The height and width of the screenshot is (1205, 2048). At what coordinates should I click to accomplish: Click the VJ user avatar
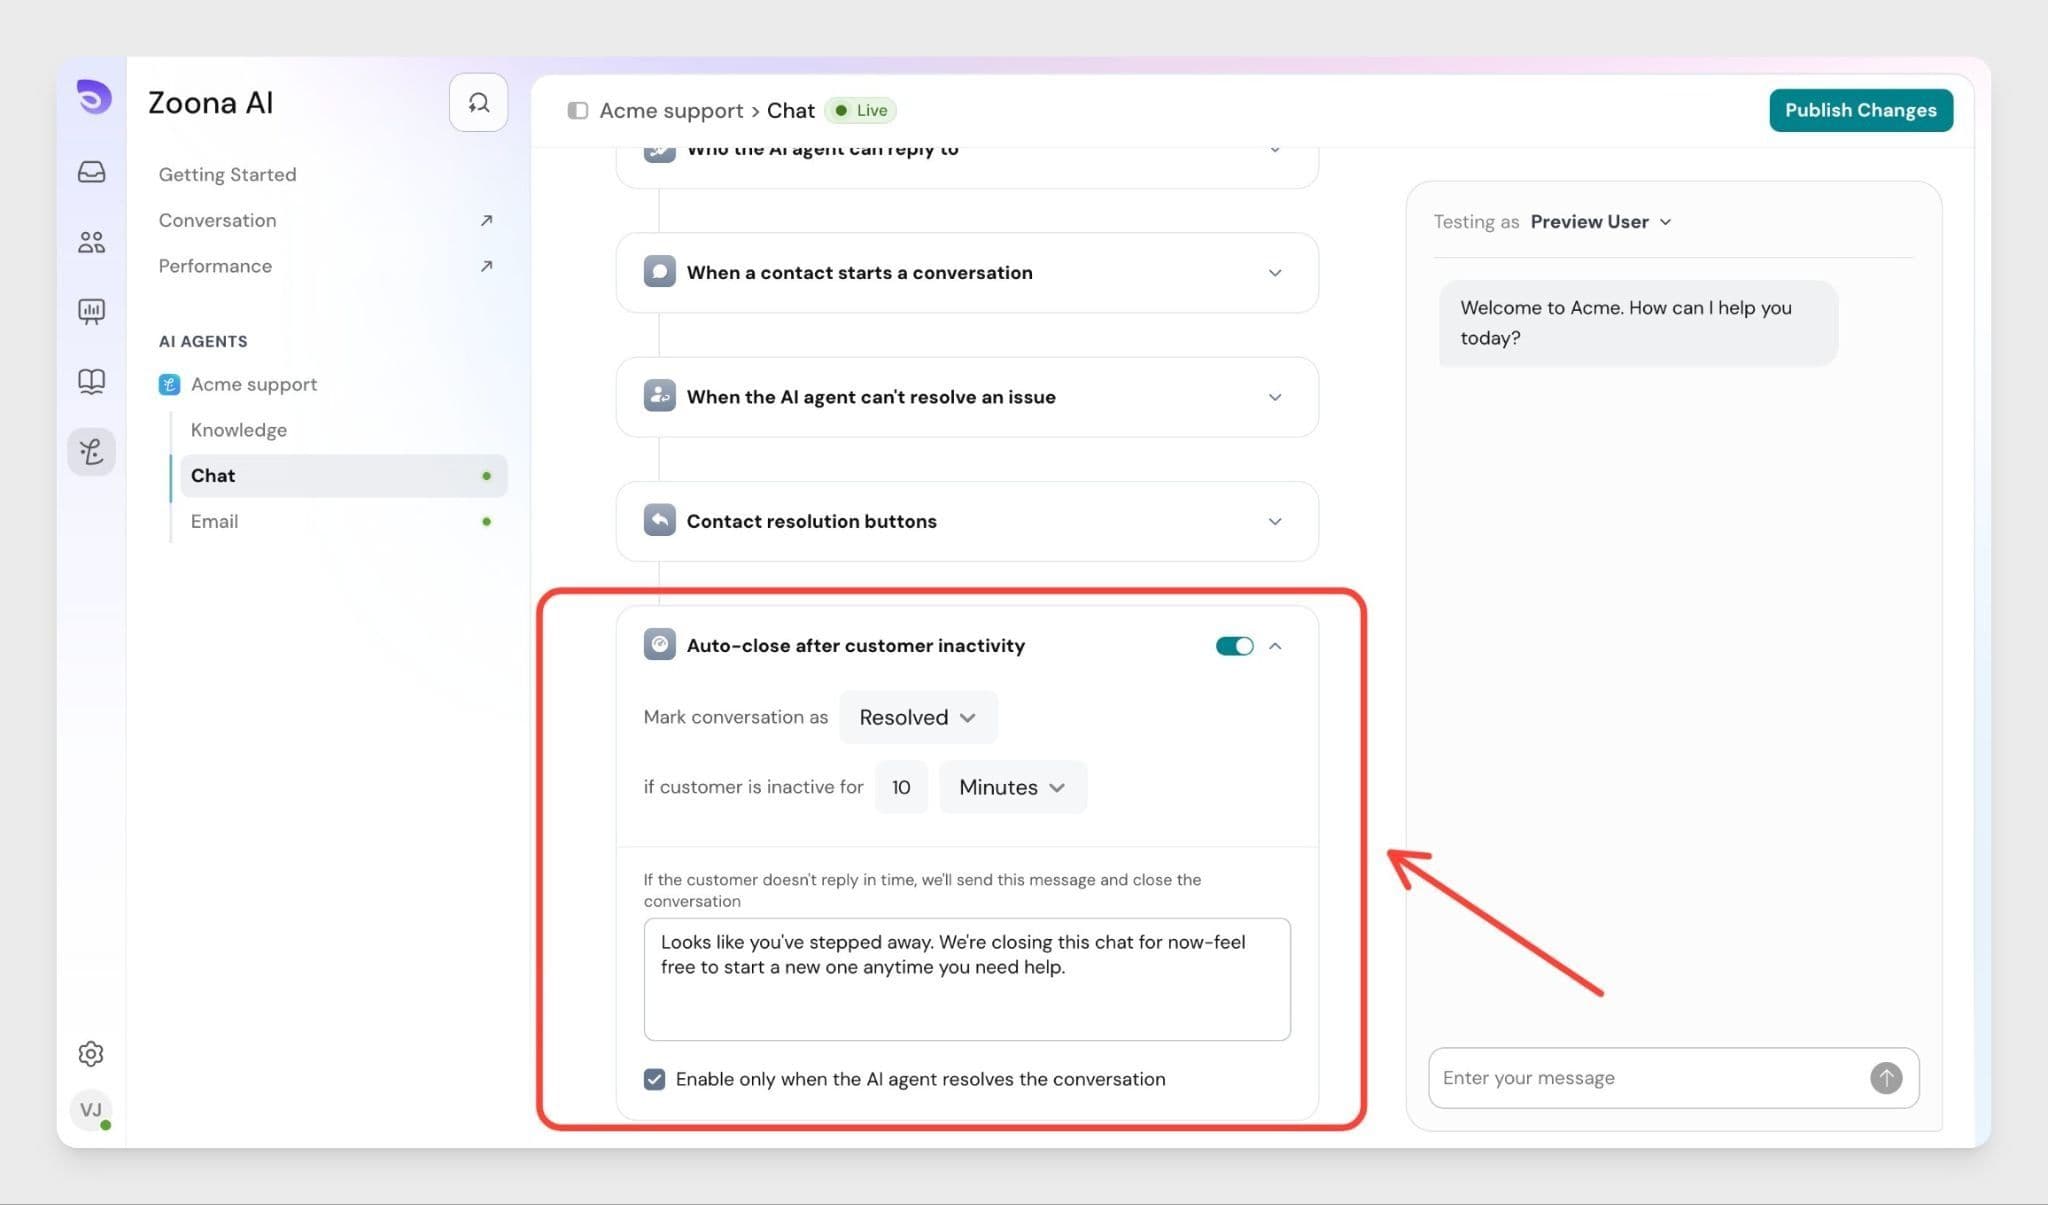point(91,1110)
